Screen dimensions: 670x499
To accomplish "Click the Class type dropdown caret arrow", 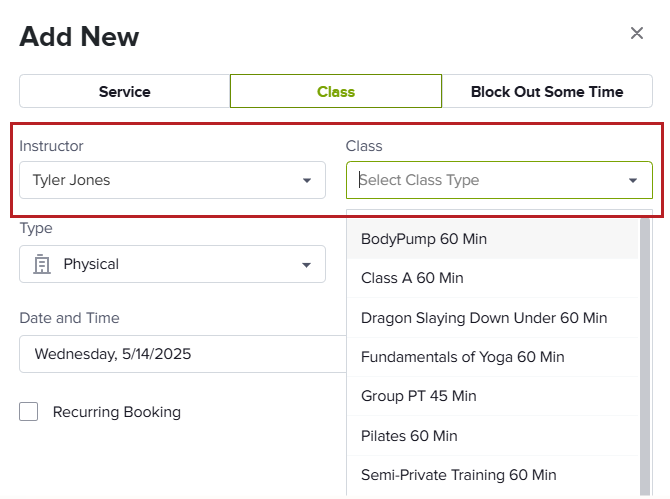I will (633, 180).
